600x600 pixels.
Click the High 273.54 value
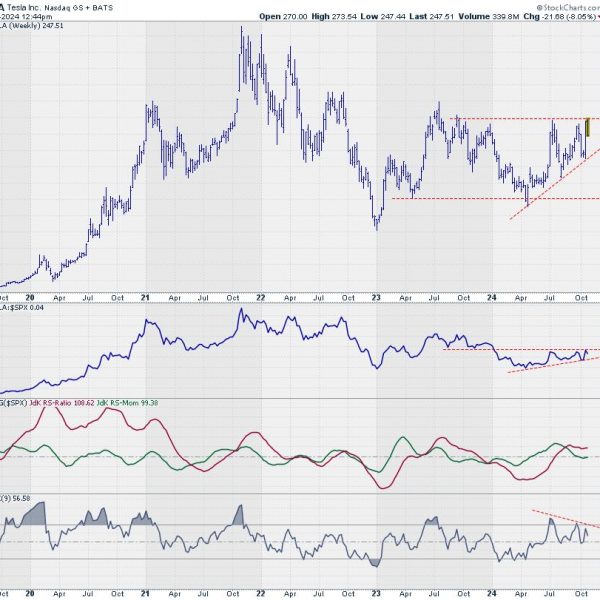[334, 16]
